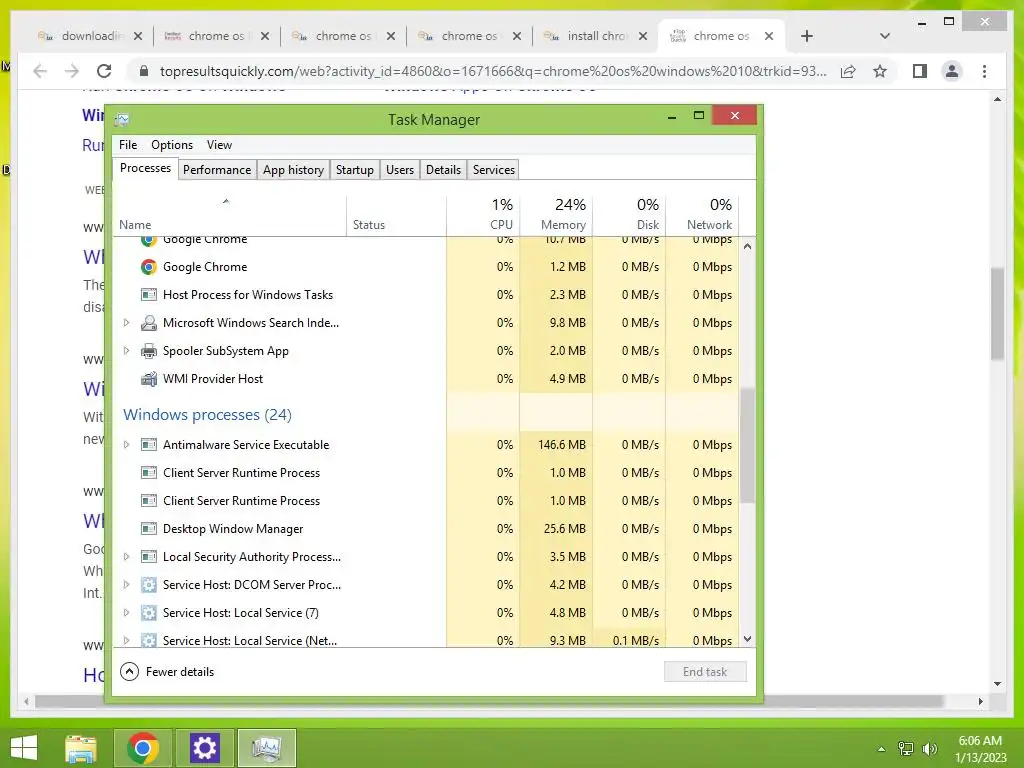Expand Local Security Authority Process
Viewport: 1024px width, 768px height.
(x=127, y=556)
